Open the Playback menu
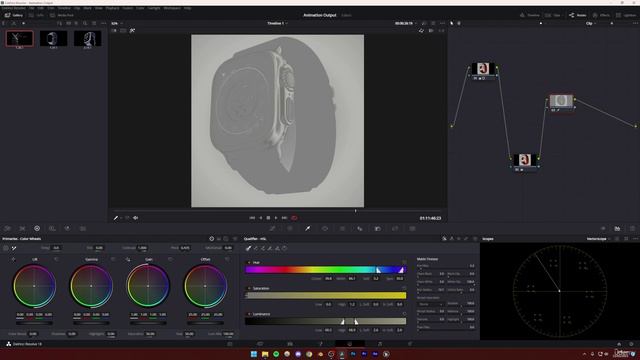 click(112, 8)
